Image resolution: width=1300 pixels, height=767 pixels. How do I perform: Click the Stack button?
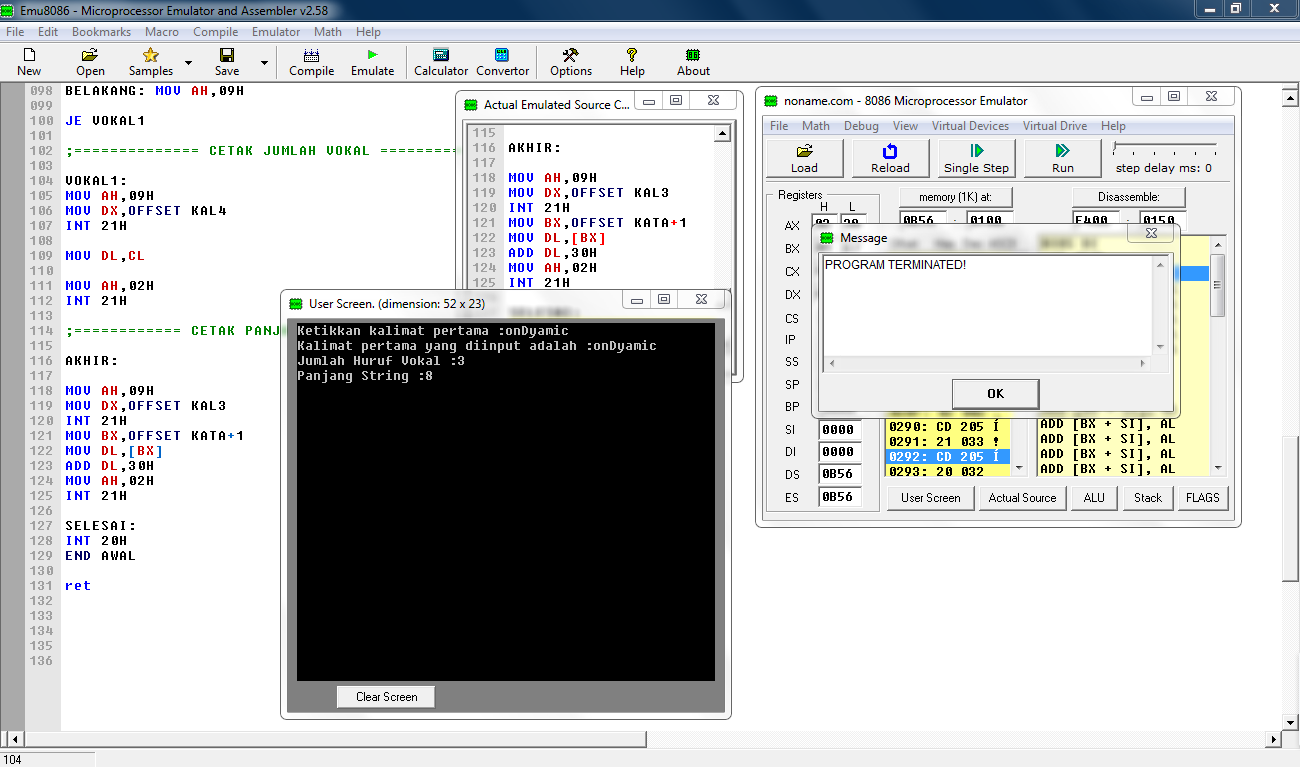[1148, 498]
